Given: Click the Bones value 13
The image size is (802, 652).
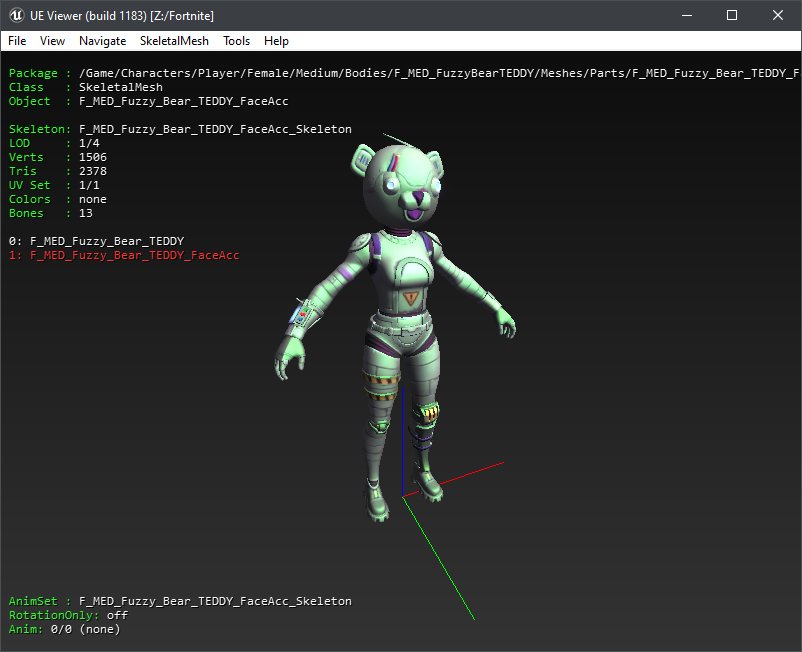Looking at the screenshot, I should 85,213.
